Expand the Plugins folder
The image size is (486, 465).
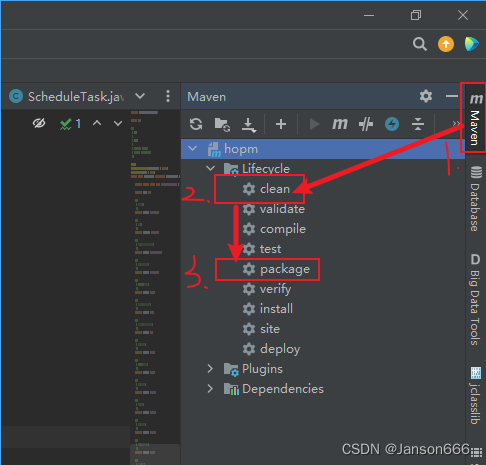point(210,368)
